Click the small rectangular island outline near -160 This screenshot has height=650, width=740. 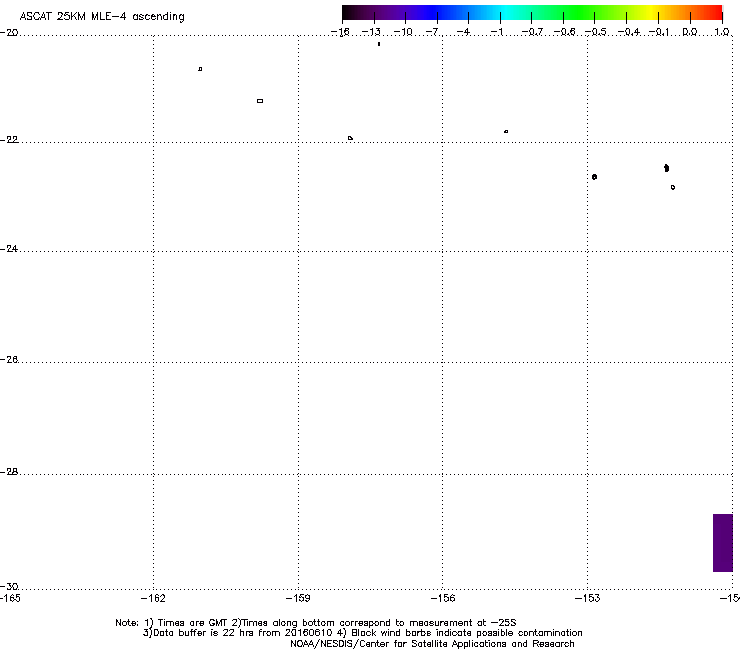pos(260,101)
